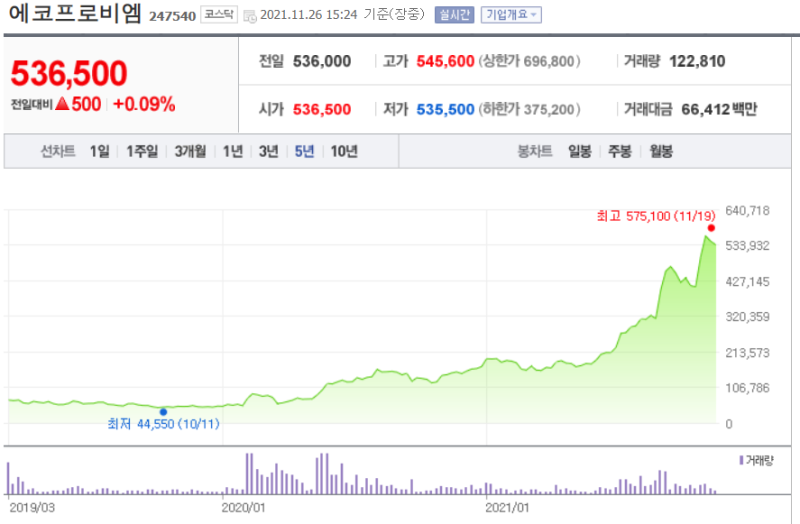Select the 3개월 line chart tab
Viewport: 800px width, 524px height.
[190, 151]
